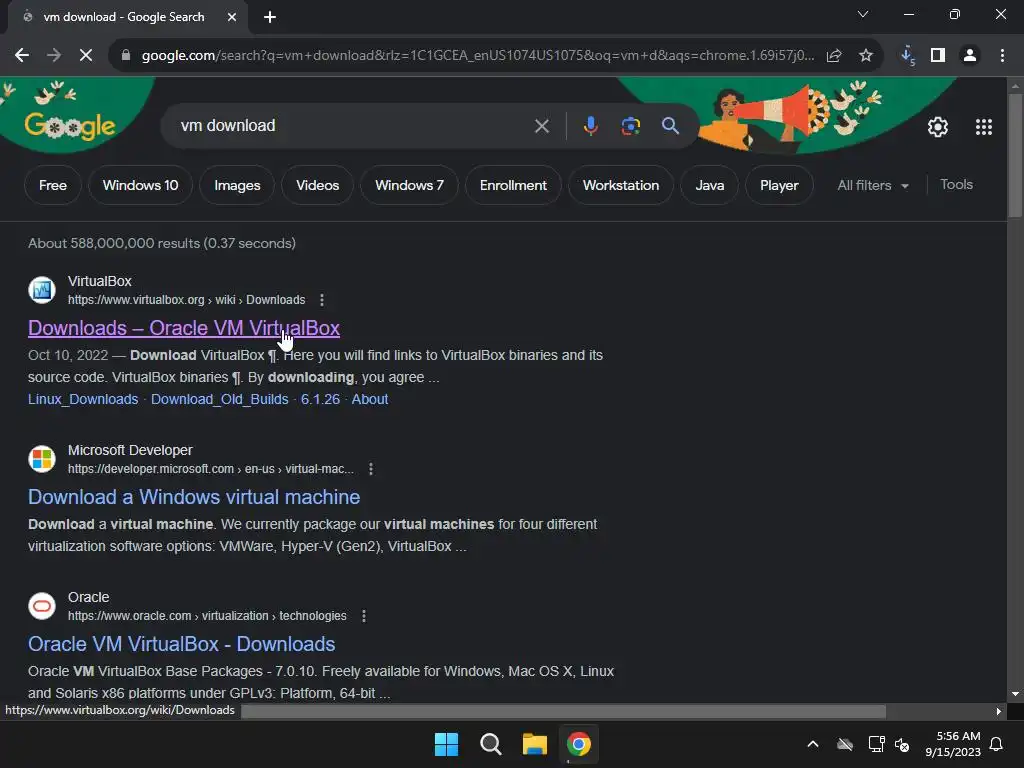The width and height of the screenshot is (1024, 768).
Task: Open the tab search chevron in title bar
Action: 863,14
